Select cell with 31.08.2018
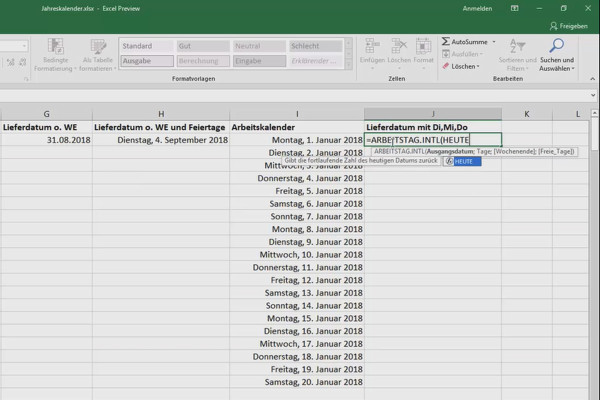Image resolution: width=600 pixels, height=400 pixels. click(x=46, y=140)
